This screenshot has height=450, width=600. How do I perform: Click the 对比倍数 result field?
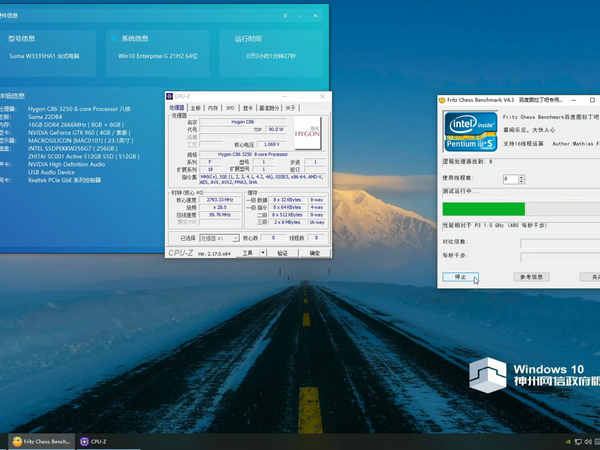point(560,243)
